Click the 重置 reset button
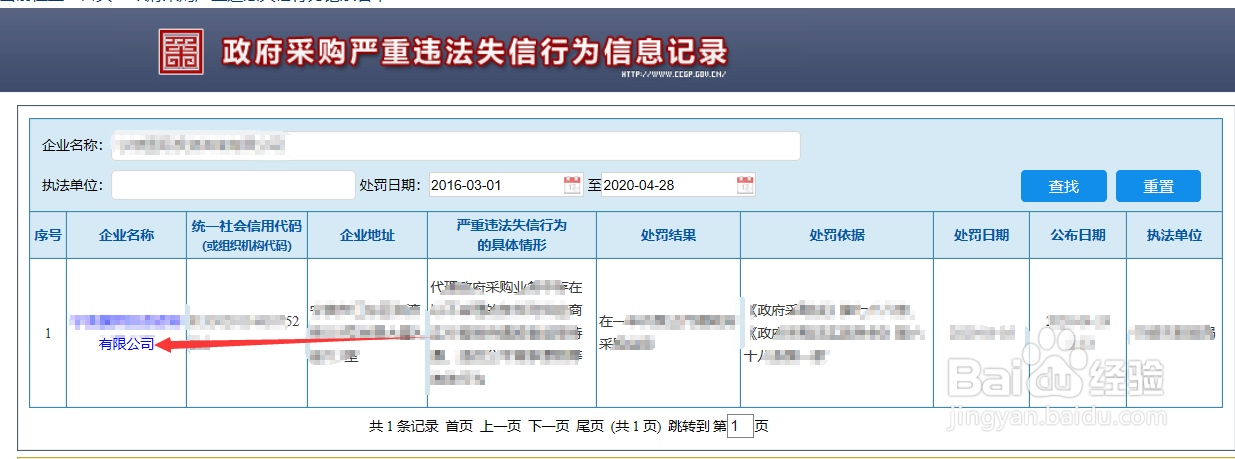The height and width of the screenshot is (459, 1235). [x=1158, y=186]
